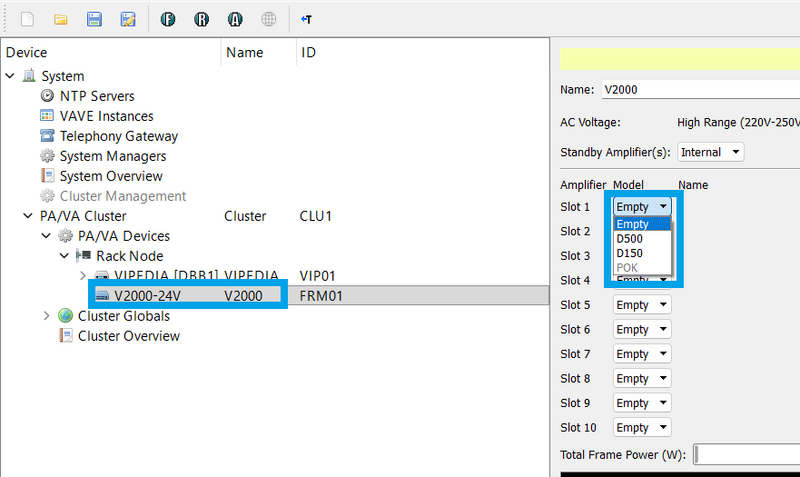This screenshot has width=800, height=477.
Task: Open the Standby Amplifier(s) dropdown
Action: pos(710,152)
